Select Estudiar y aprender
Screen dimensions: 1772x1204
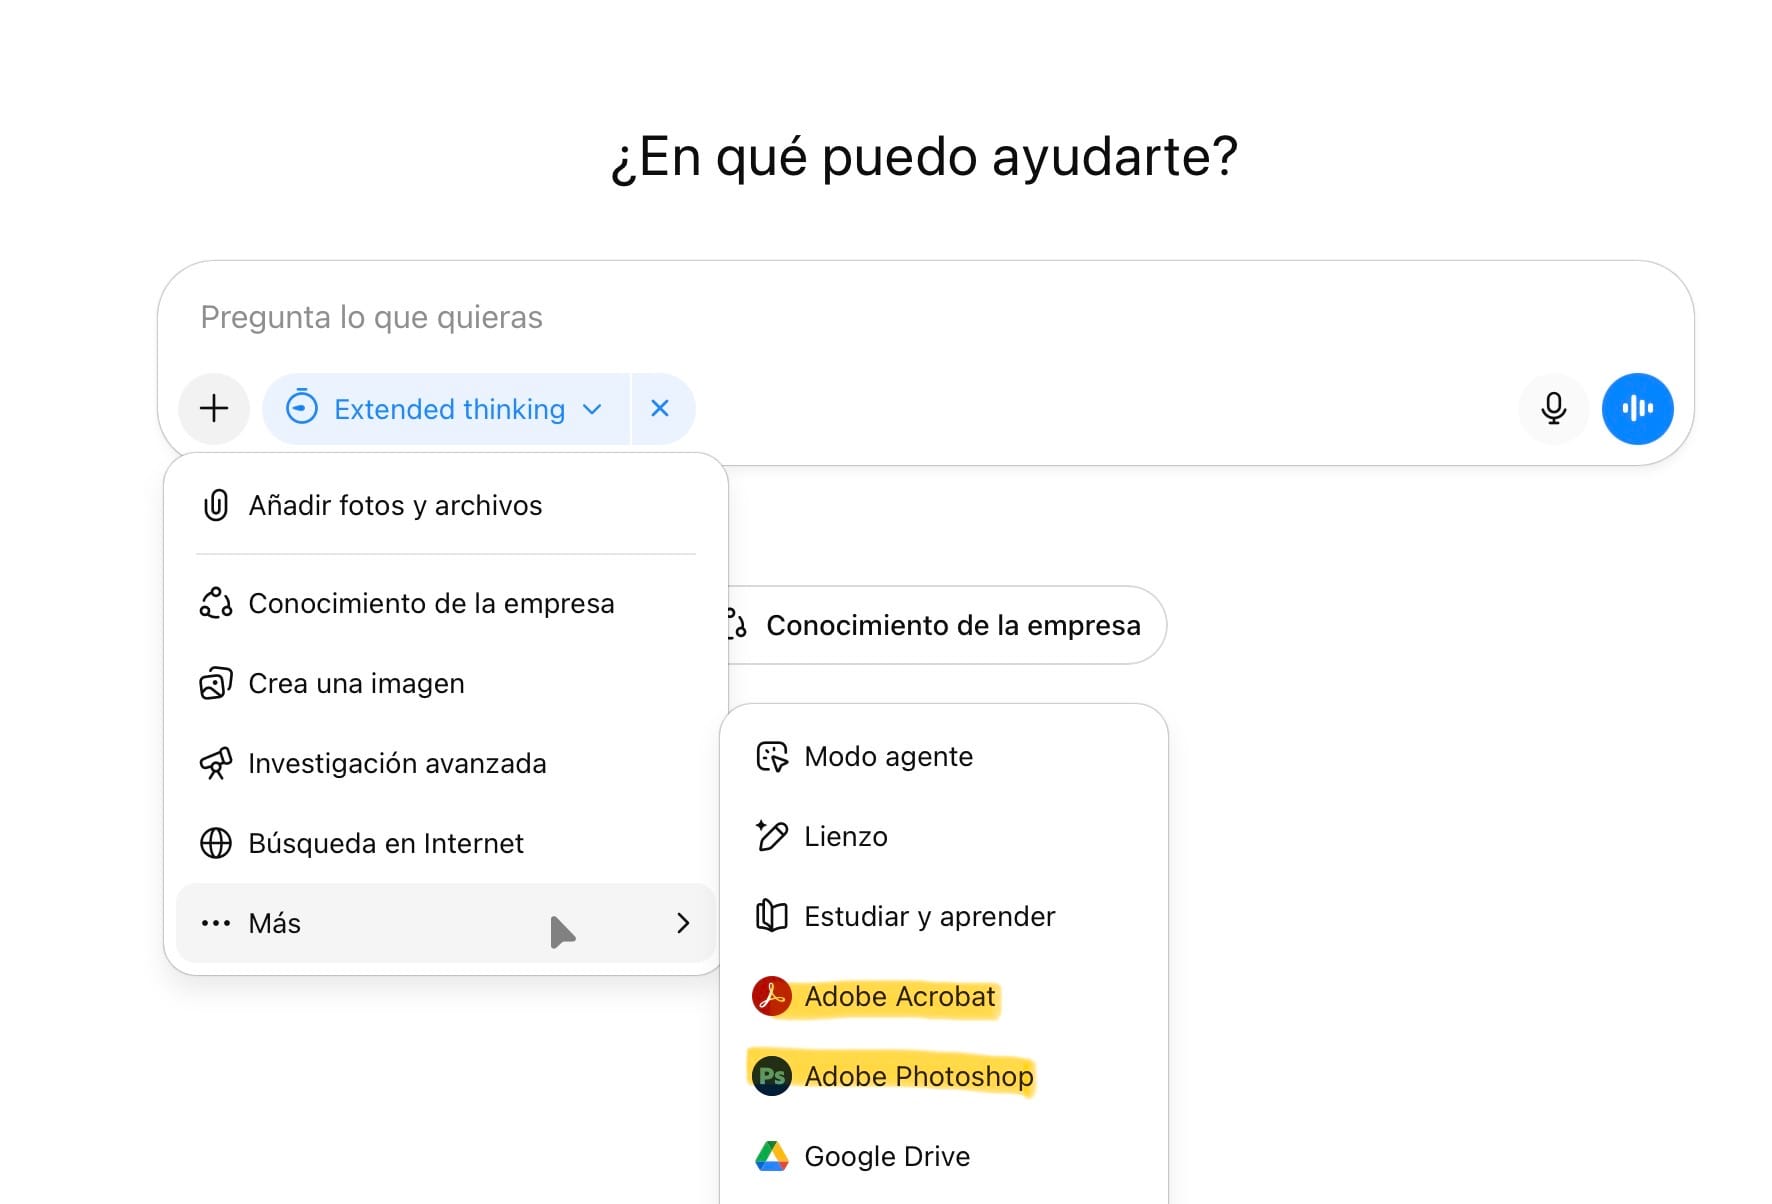click(x=929, y=917)
